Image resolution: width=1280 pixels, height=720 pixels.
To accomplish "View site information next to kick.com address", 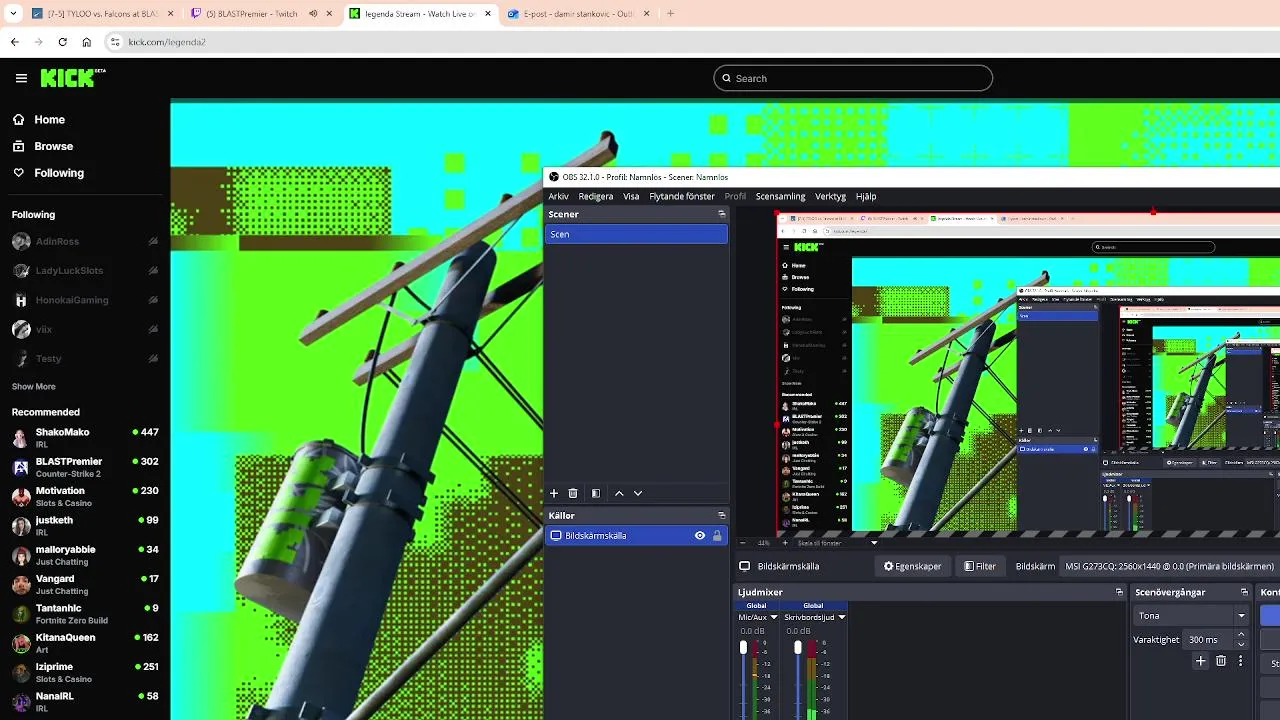I will (x=115, y=42).
